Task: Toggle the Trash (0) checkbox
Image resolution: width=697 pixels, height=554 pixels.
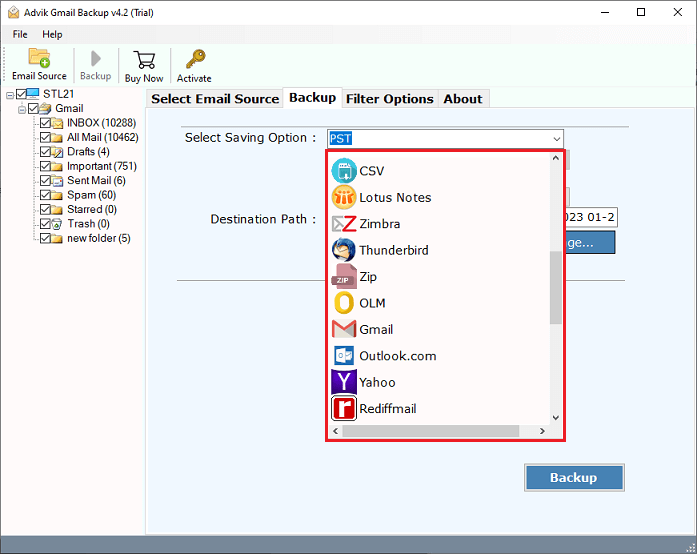Action: tap(45, 224)
